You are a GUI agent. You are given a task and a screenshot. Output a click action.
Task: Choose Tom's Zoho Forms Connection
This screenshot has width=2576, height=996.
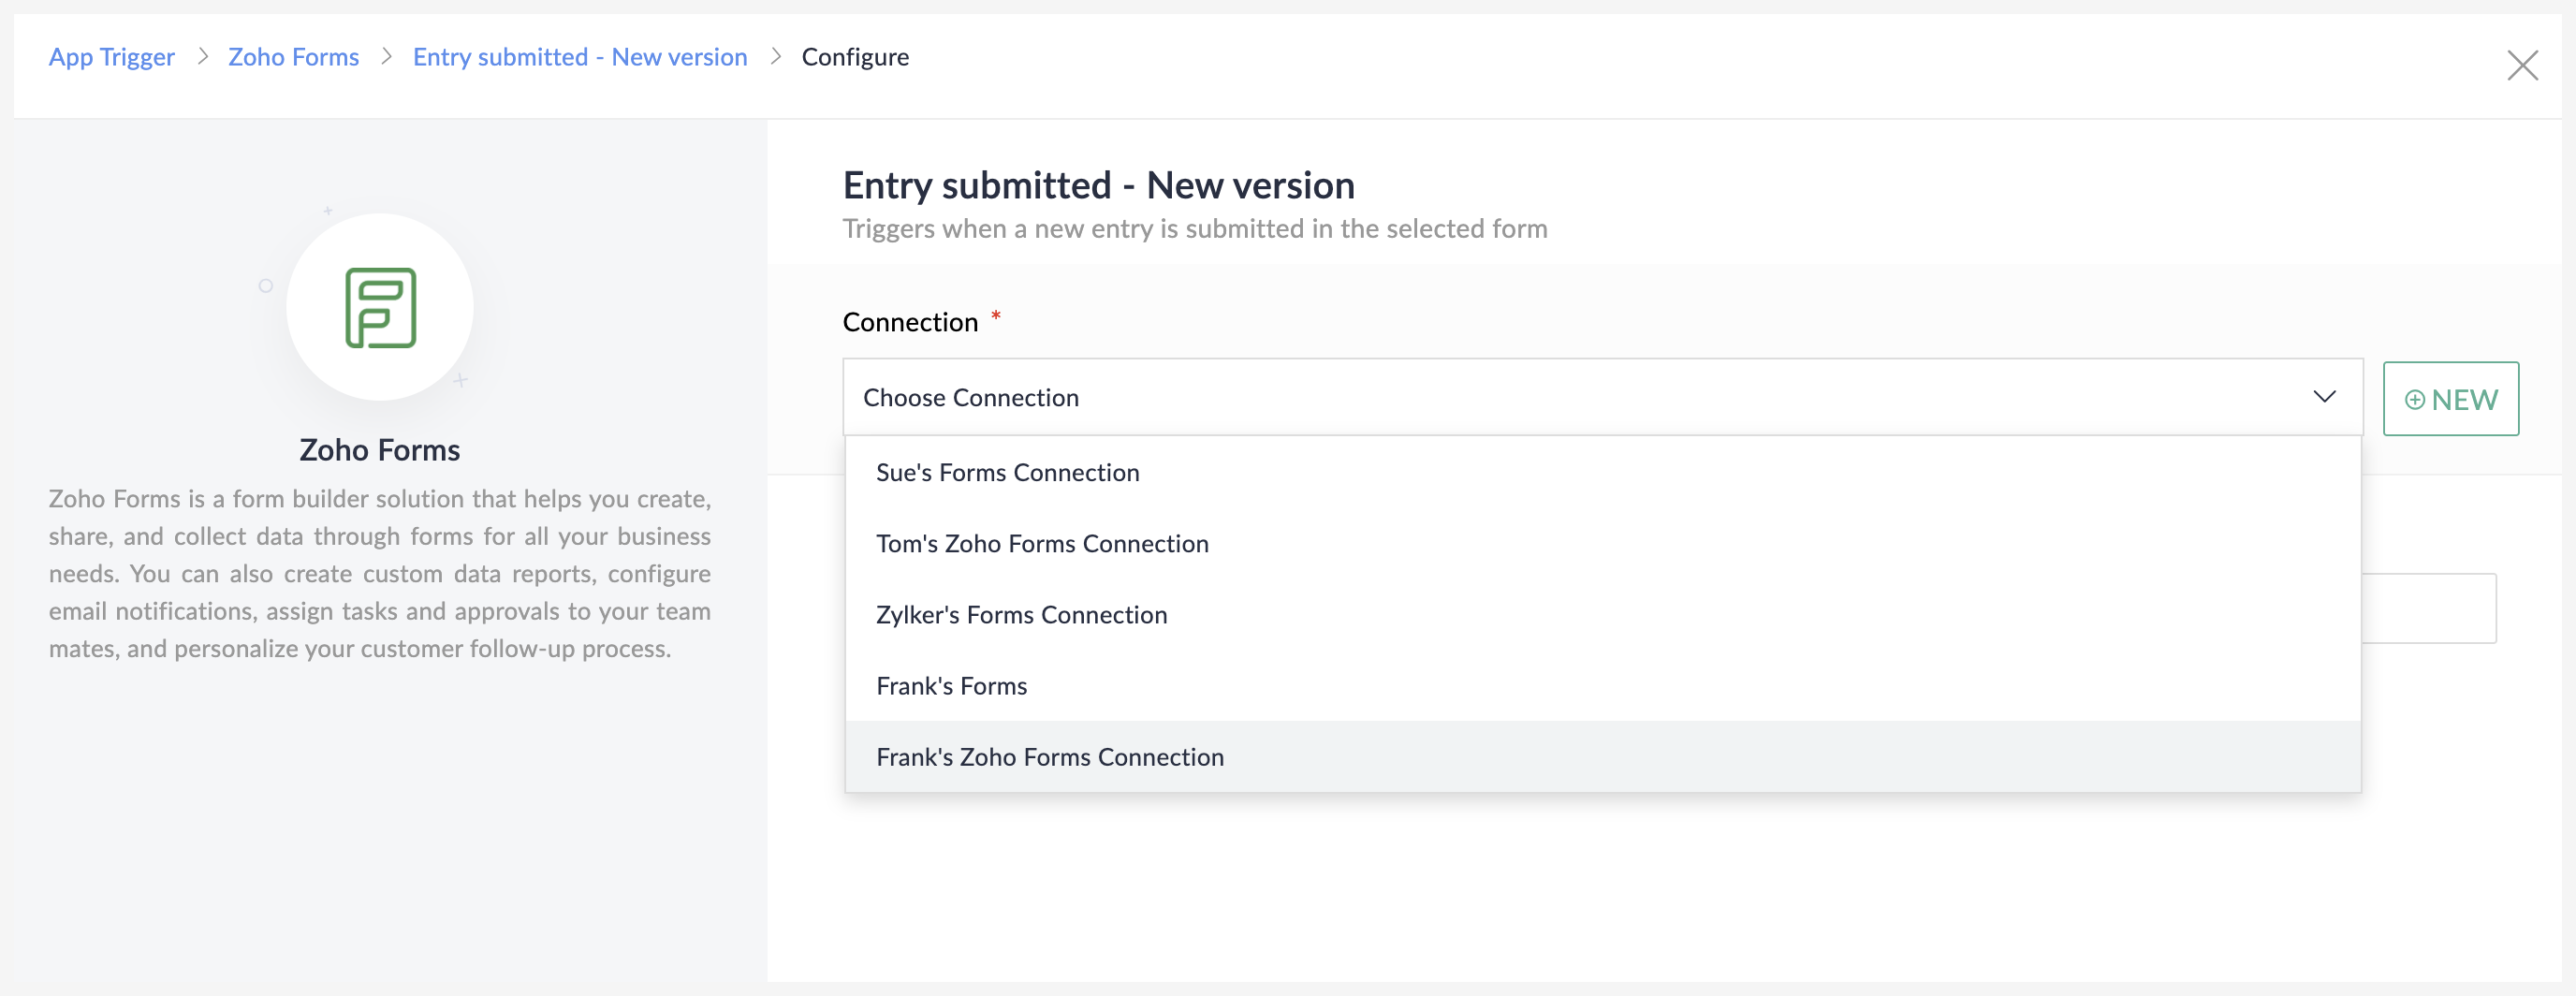click(x=1042, y=544)
